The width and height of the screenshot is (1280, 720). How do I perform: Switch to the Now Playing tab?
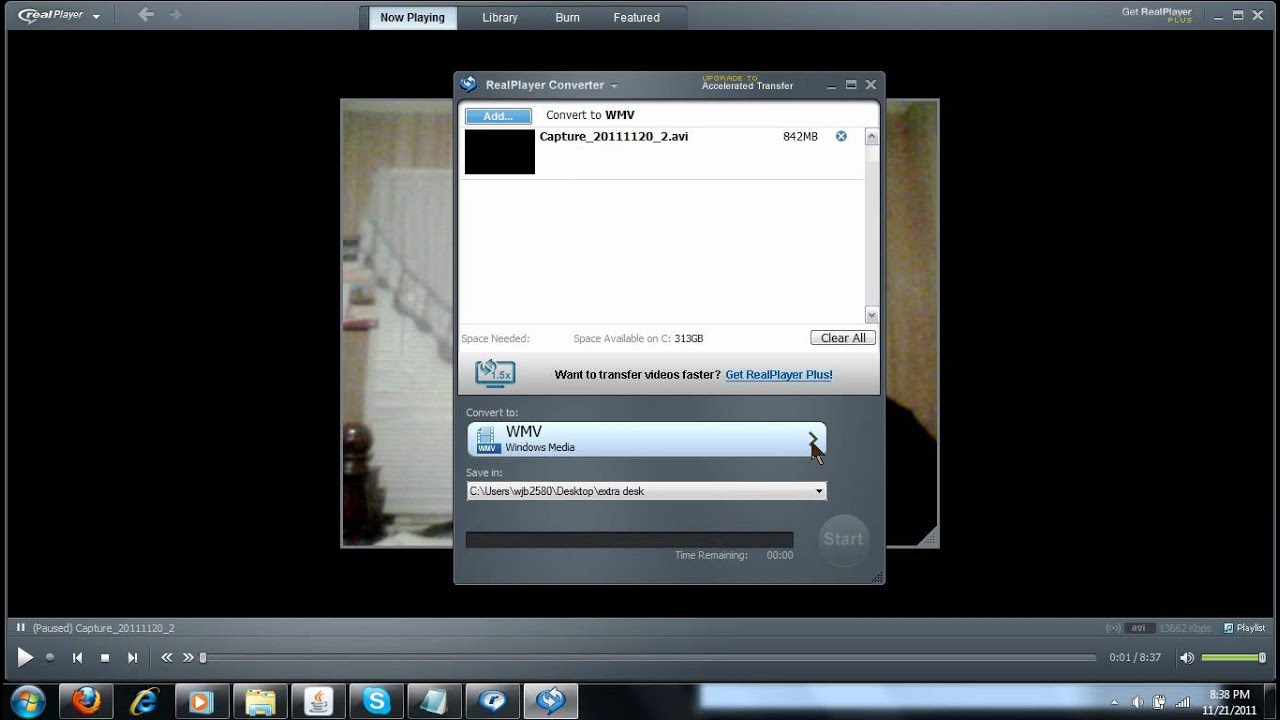pos(412,17)
